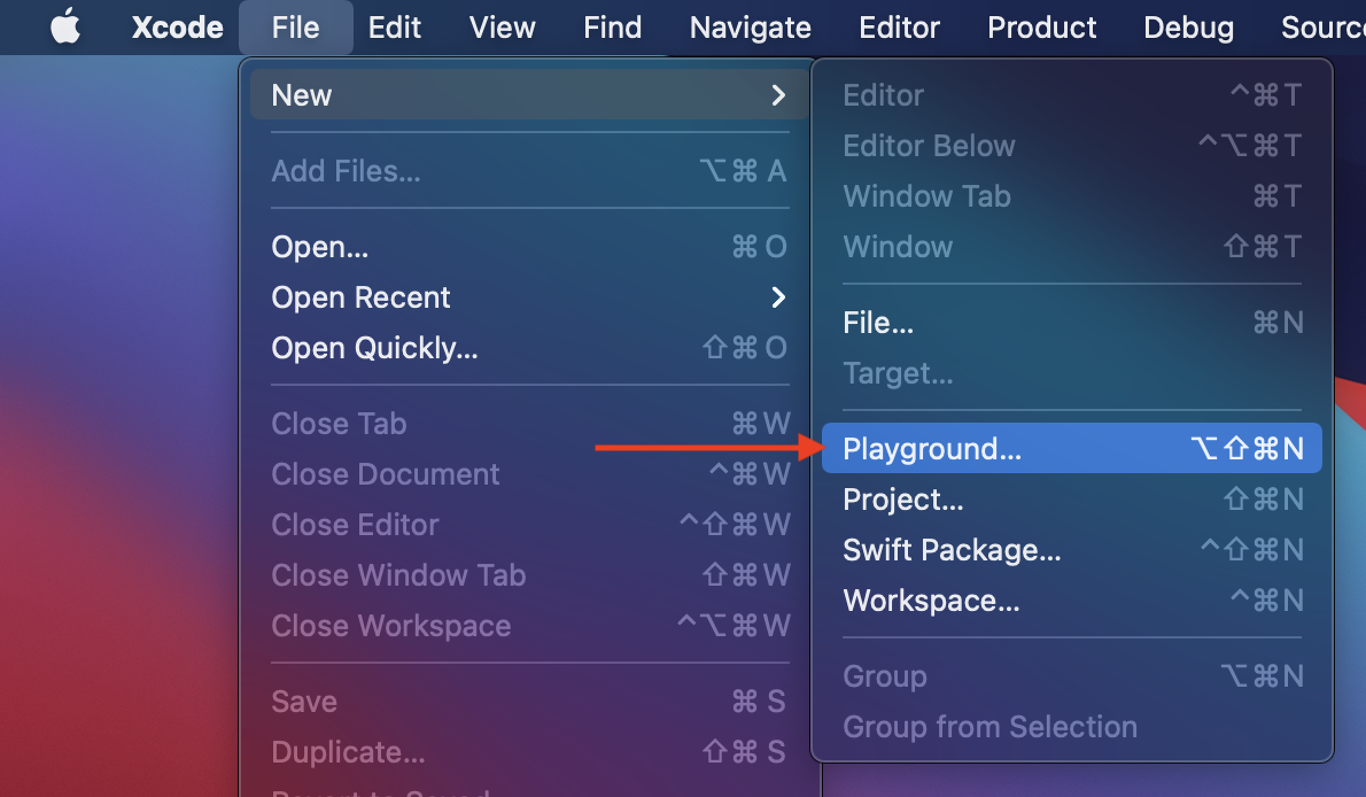The height and width of the screenshot is (797, 1366).
Task: Select Group in the New submenu
Action: click(x=1072, y=676)
